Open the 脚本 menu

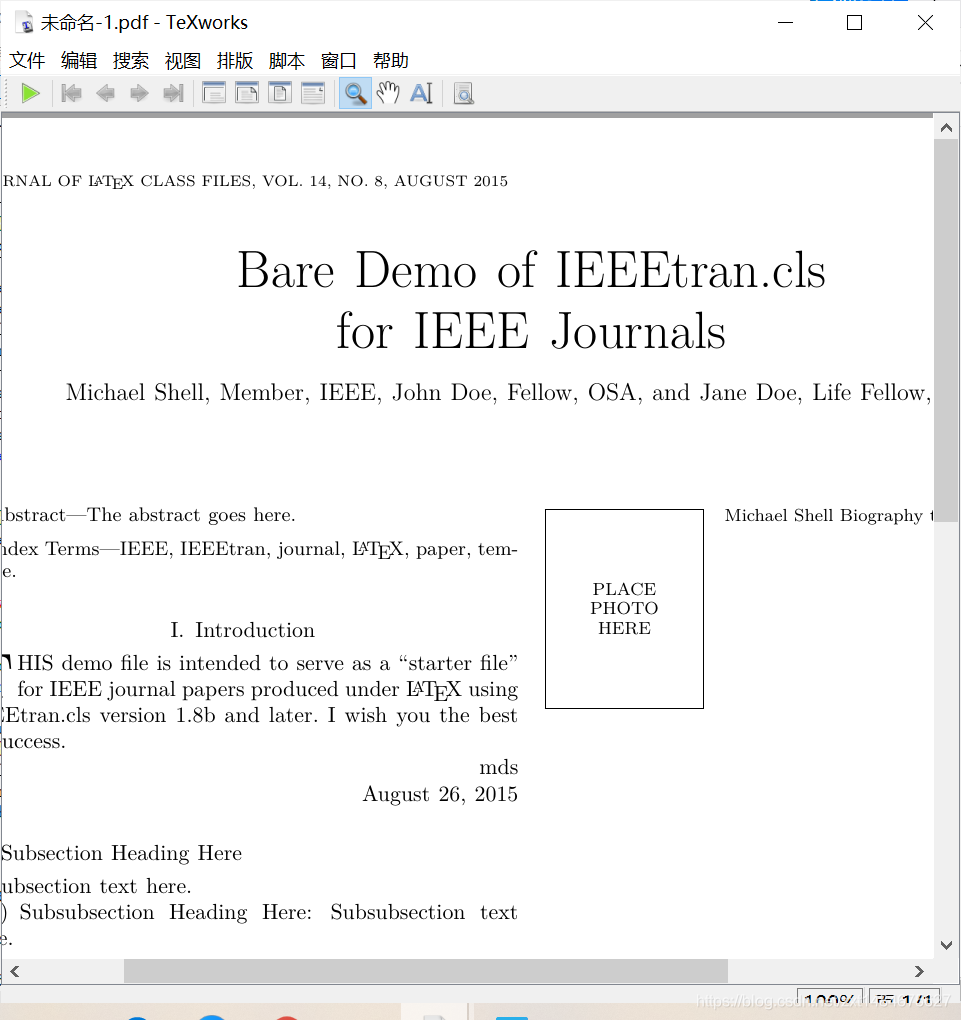coord(287,60)
